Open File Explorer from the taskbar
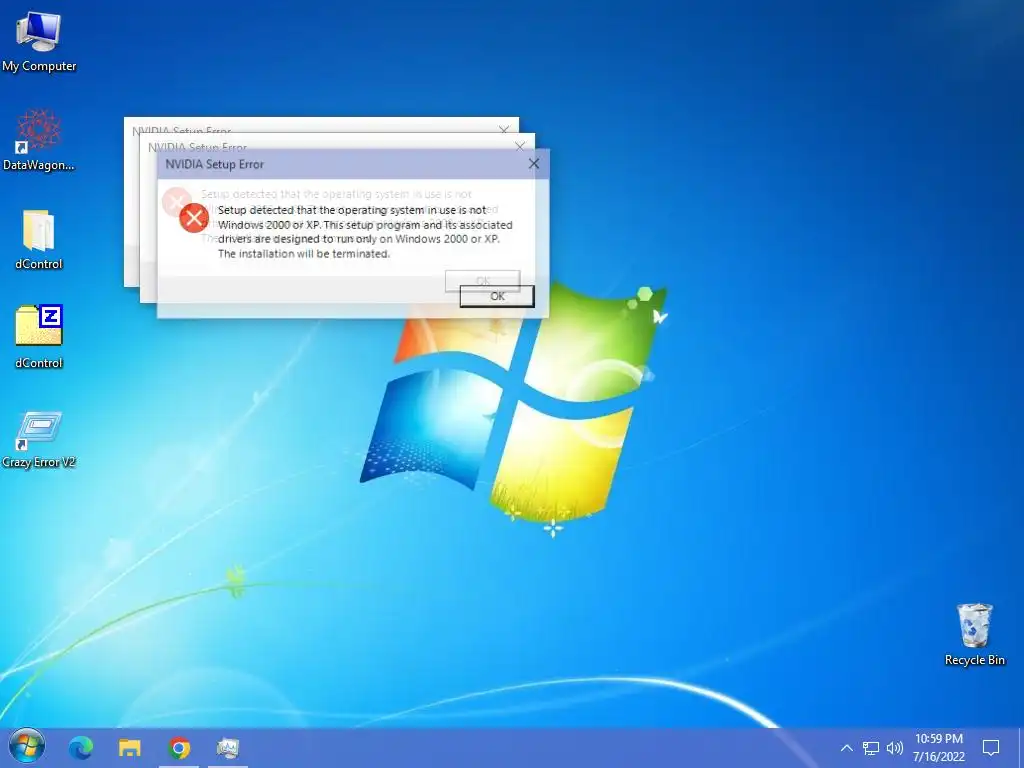Viewport: 1024px width, 768px height. pyautogui.click(x=129, y=748)
